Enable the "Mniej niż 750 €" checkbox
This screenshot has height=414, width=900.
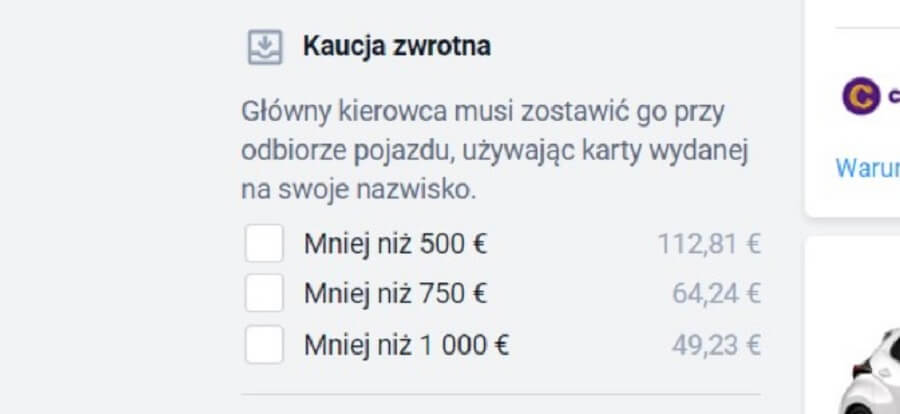pos(264,294)
